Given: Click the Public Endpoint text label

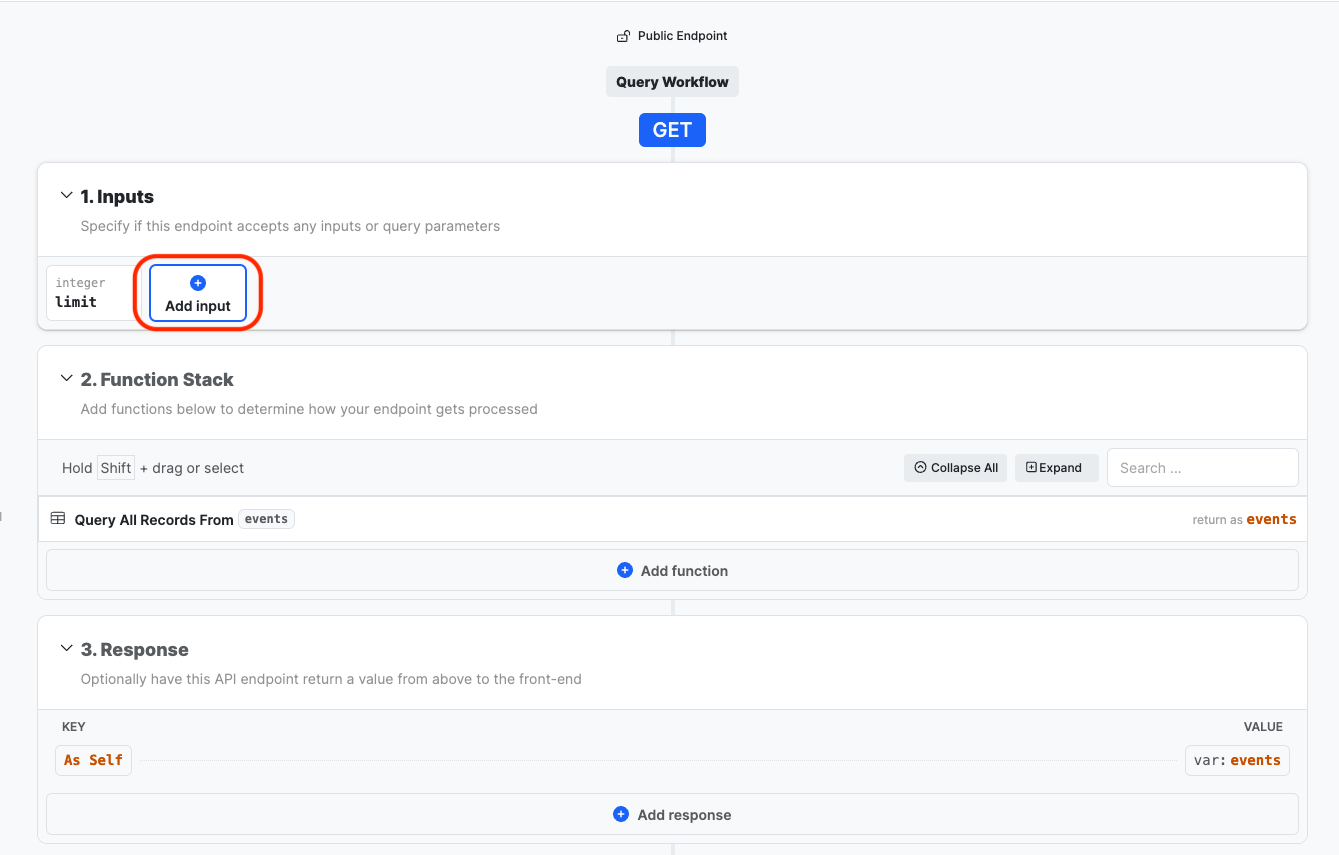Looking at the screenshot, I should [682, 36].
